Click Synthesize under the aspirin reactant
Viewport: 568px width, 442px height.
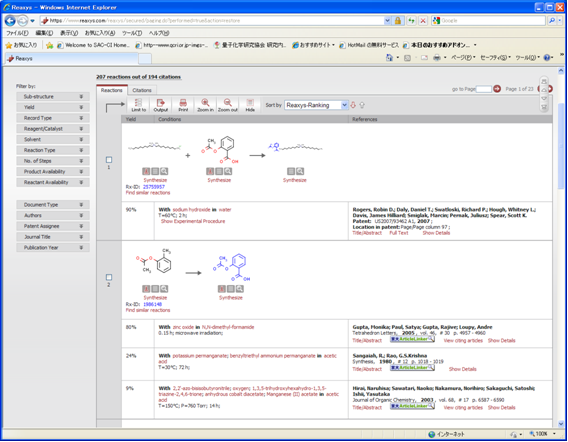219,180
